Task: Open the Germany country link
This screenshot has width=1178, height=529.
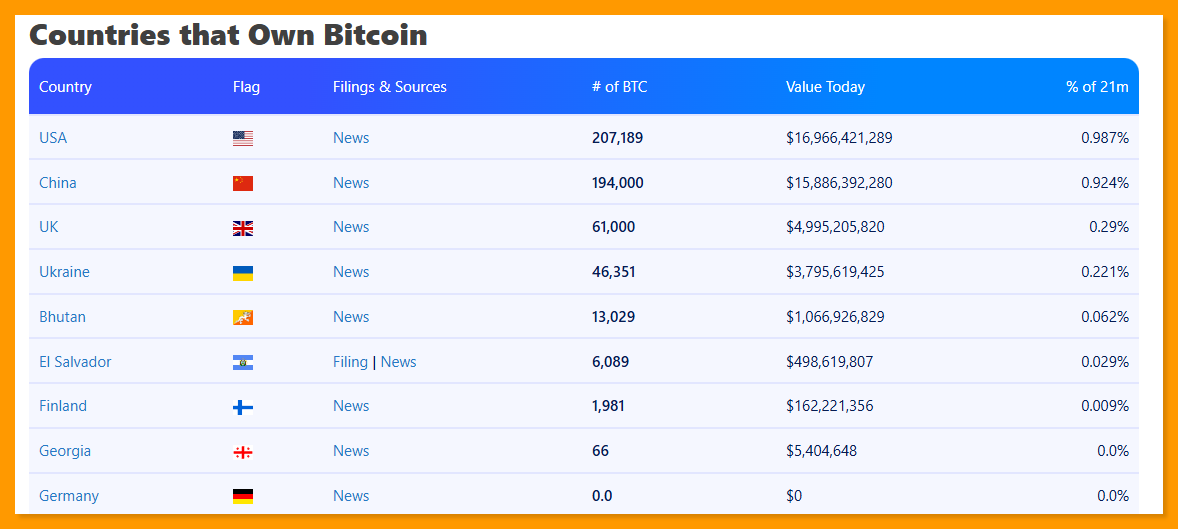Action: [69, 496]
